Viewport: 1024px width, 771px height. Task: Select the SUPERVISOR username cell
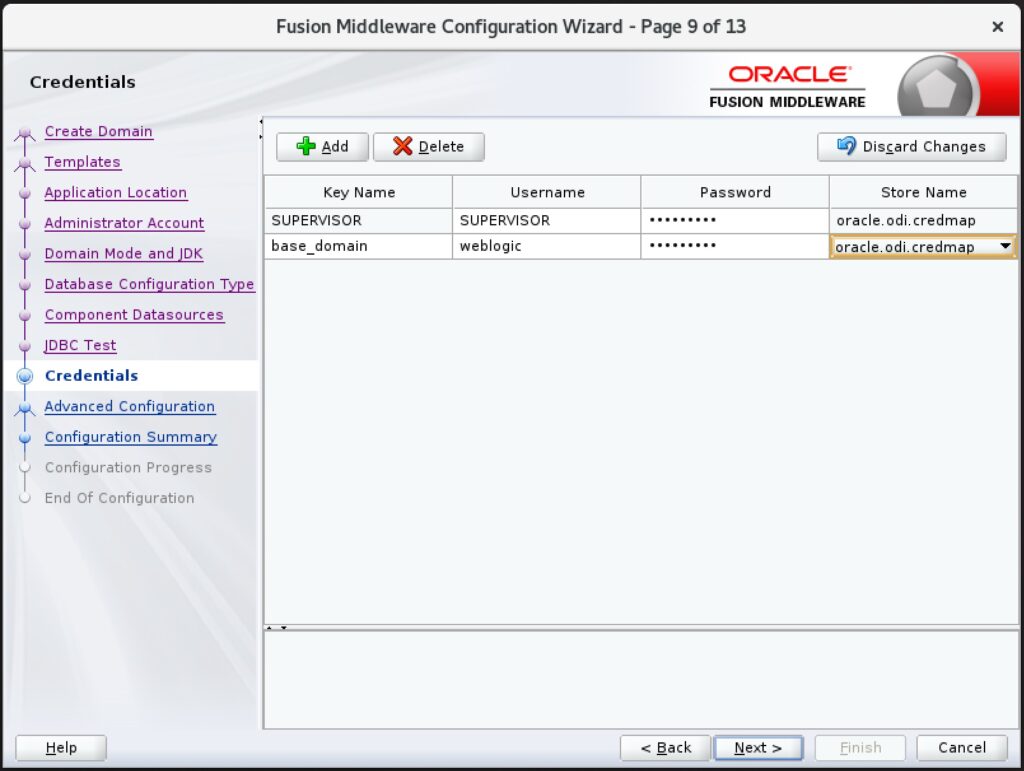coord(547,221)
